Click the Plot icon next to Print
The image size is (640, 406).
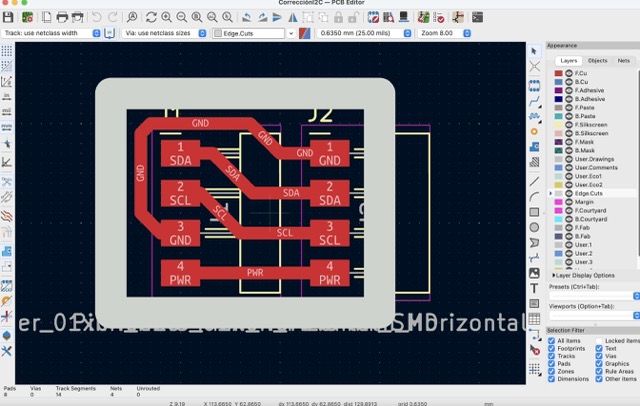click(77, 17)
